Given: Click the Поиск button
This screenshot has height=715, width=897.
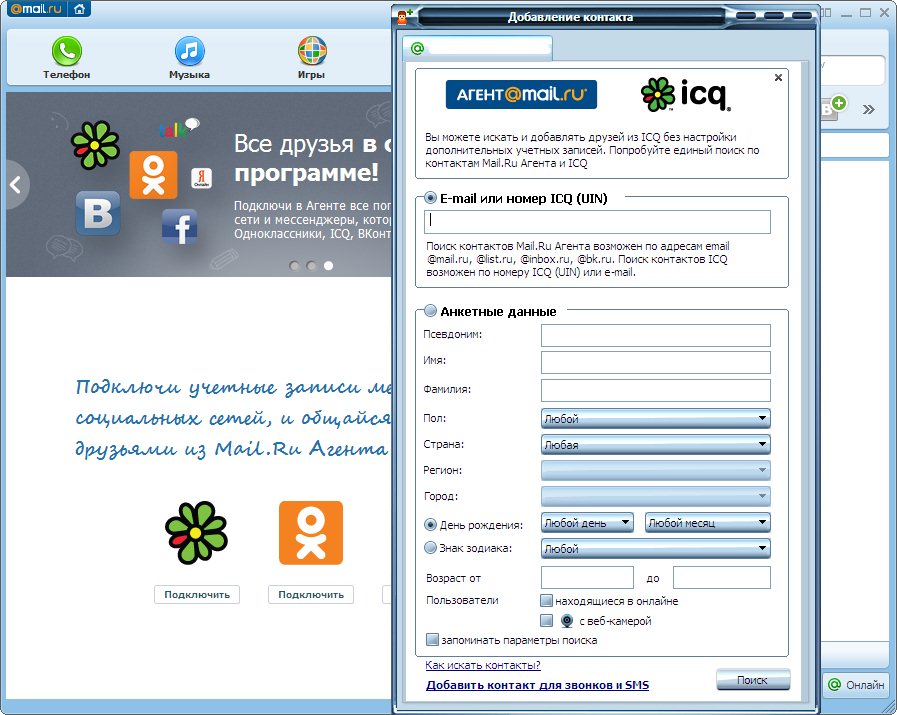Looking at the screenshot, I should pos(753,680).
